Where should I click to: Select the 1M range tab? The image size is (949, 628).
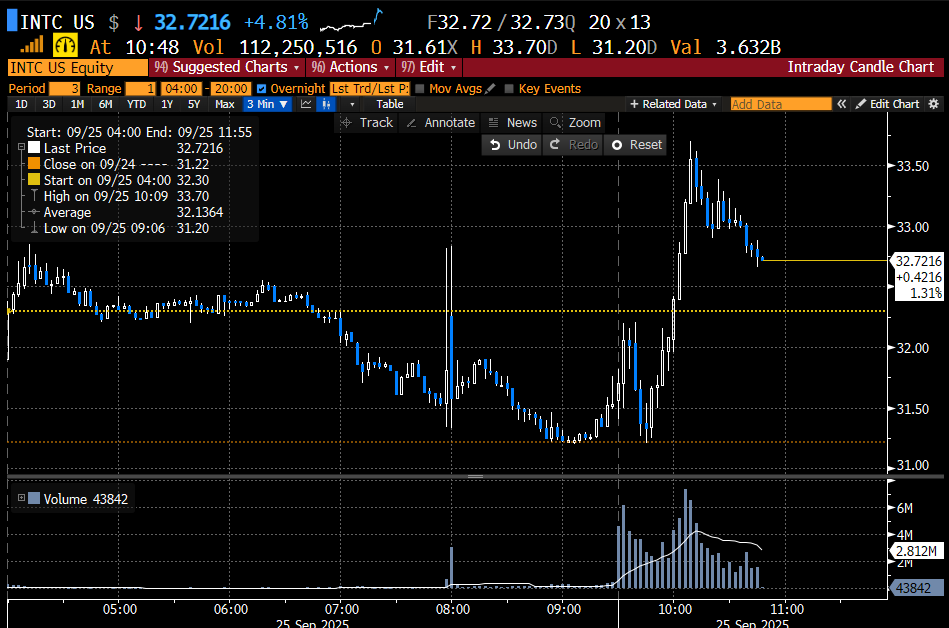77,104
